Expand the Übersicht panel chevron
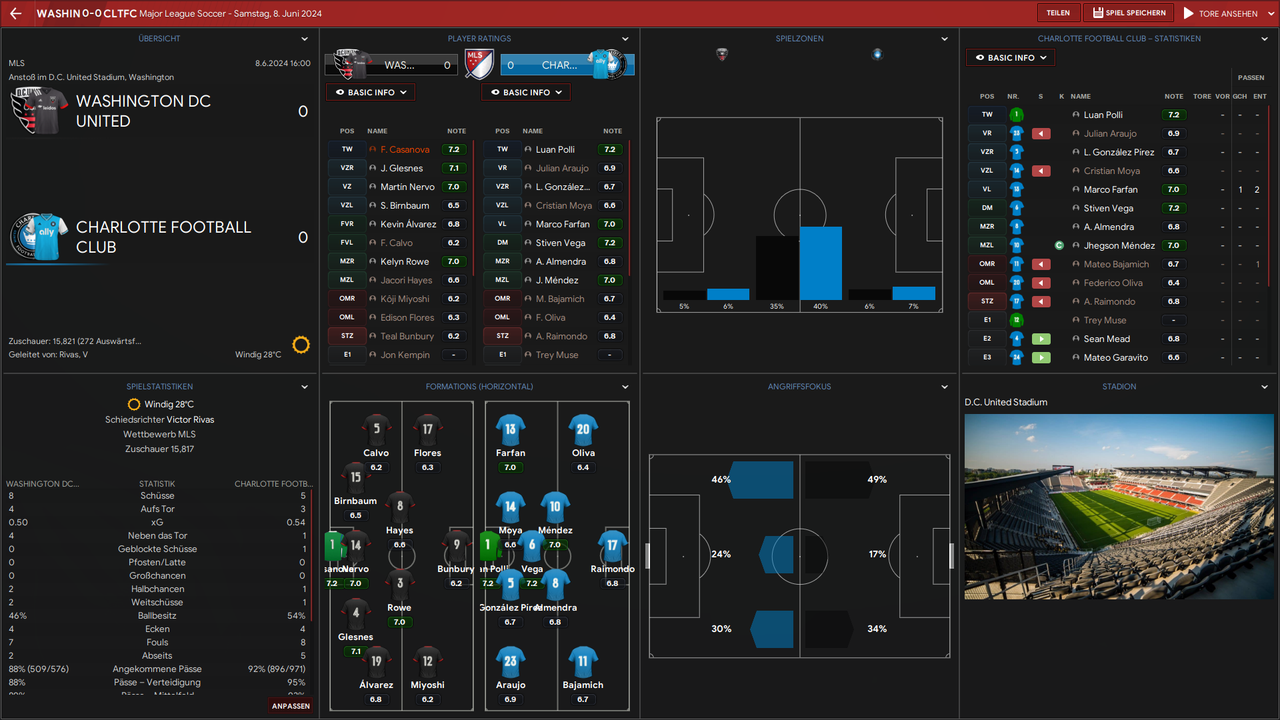The height and width of the screenshot is (720, 1280). click(305, 39)
